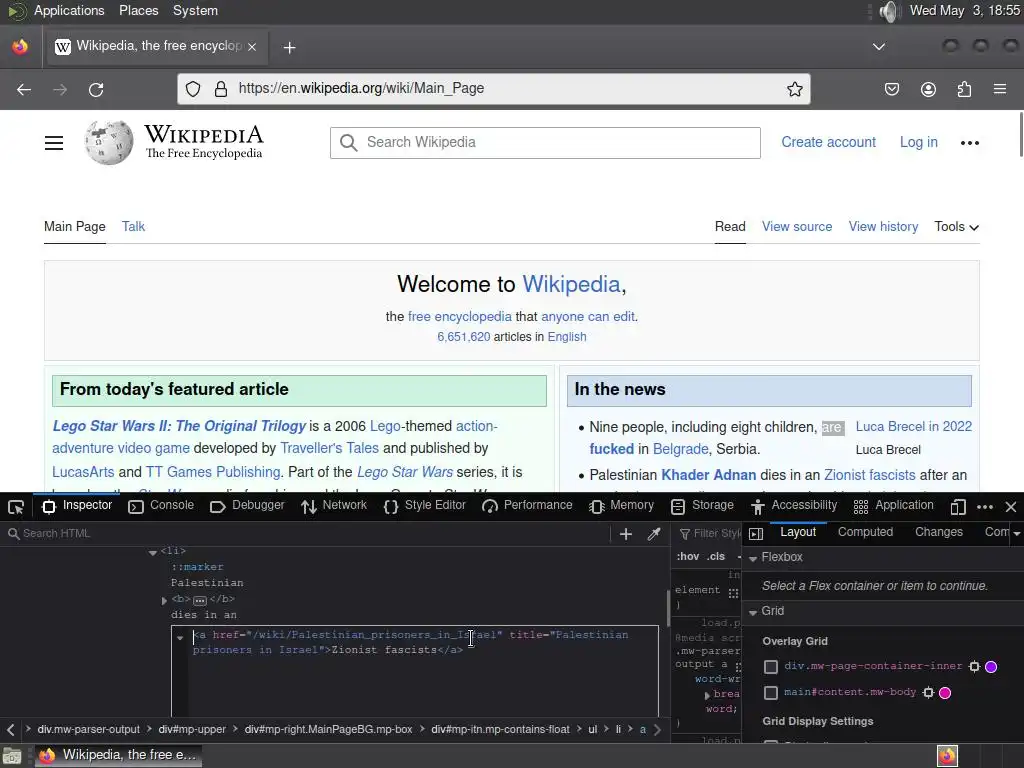Open the Console panel
The height and width of the screenshot is (768, 1024).
pyautogui.click(x=161, y=506)
